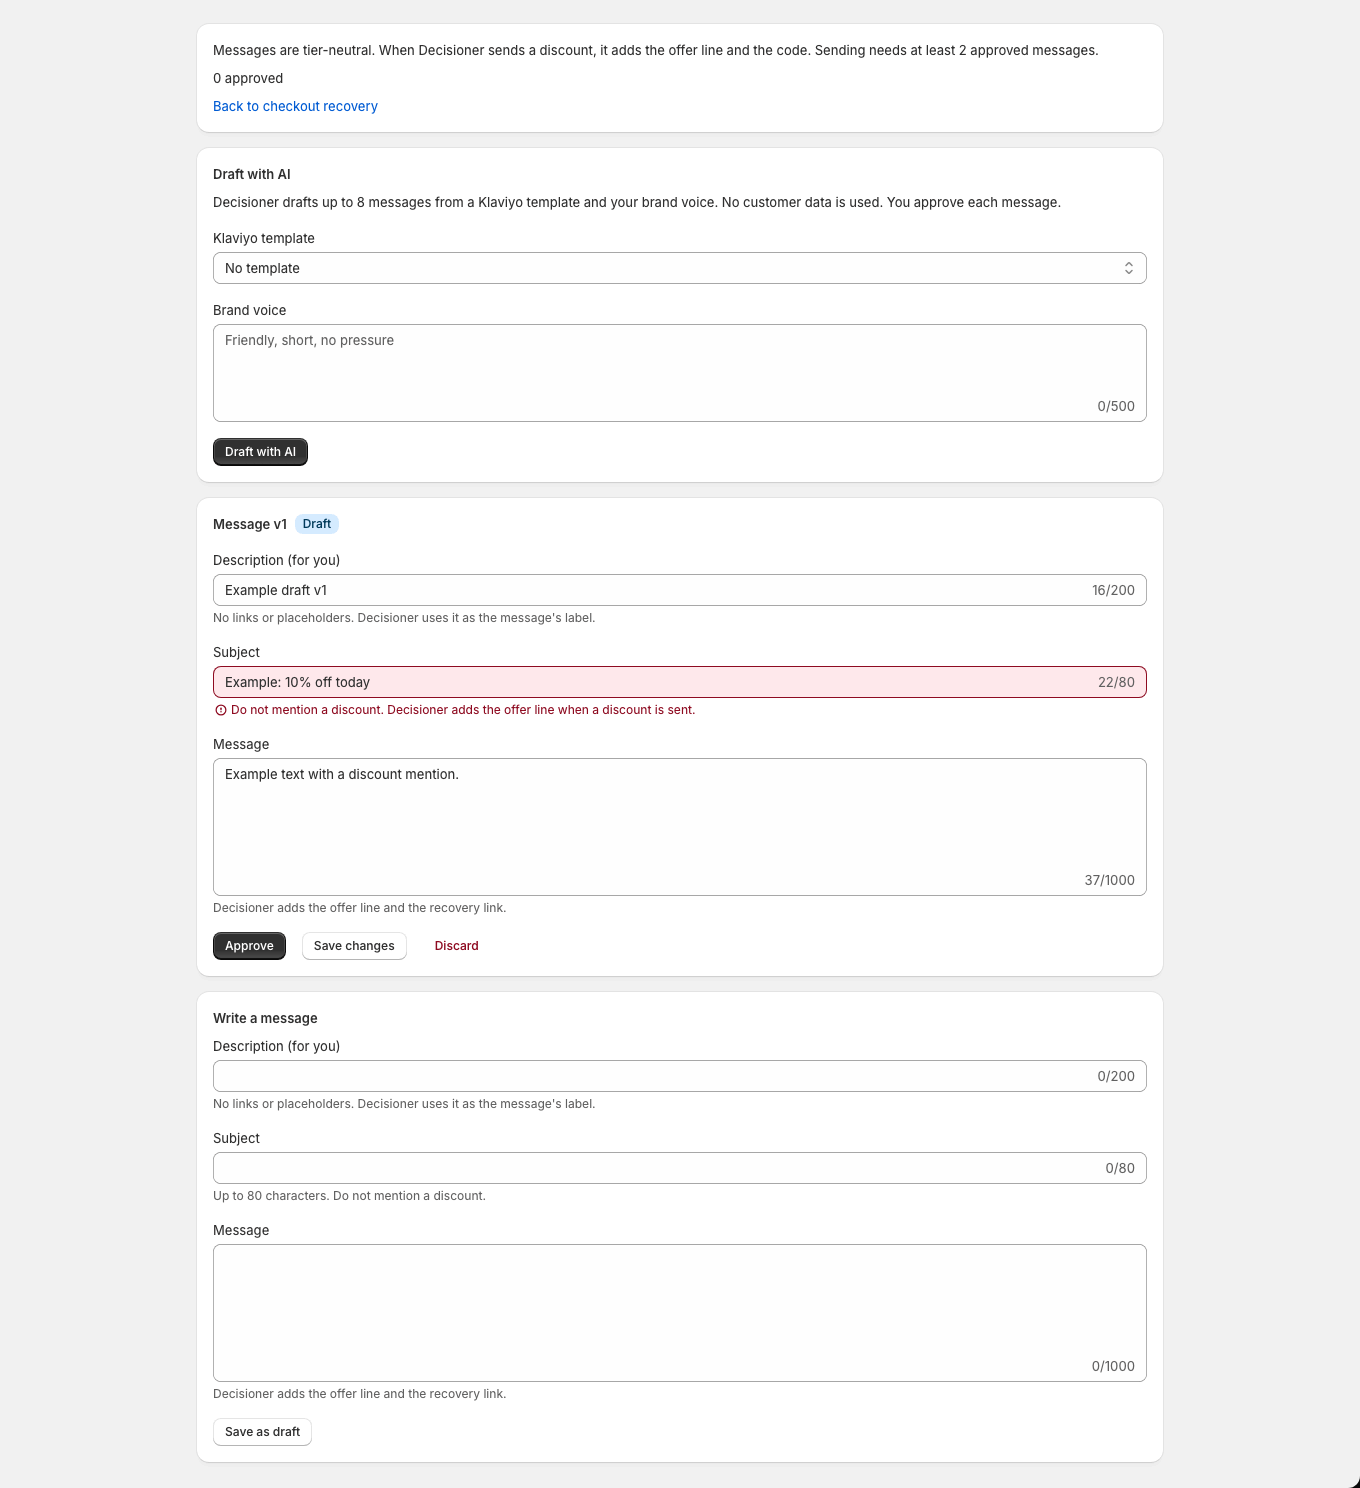The width and height of the screenshot is (1360, 1488).
Task: Click the dark Draft with AI button
Action: coord(260,452)
